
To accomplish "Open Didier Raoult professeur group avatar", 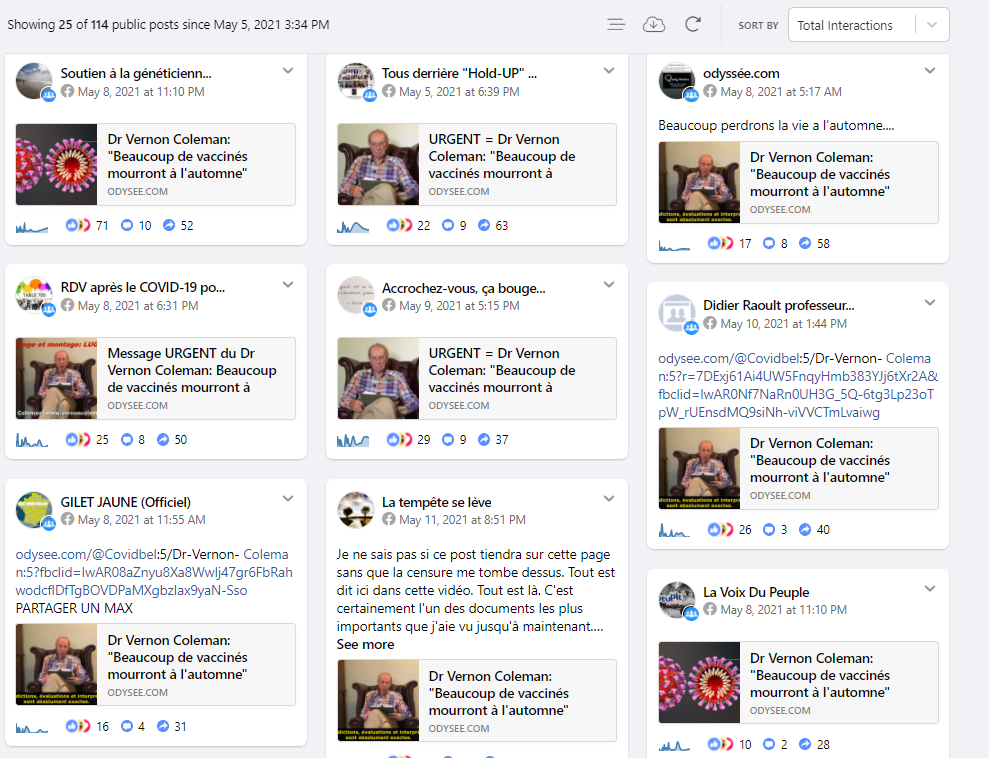I will tap(677, 313).
